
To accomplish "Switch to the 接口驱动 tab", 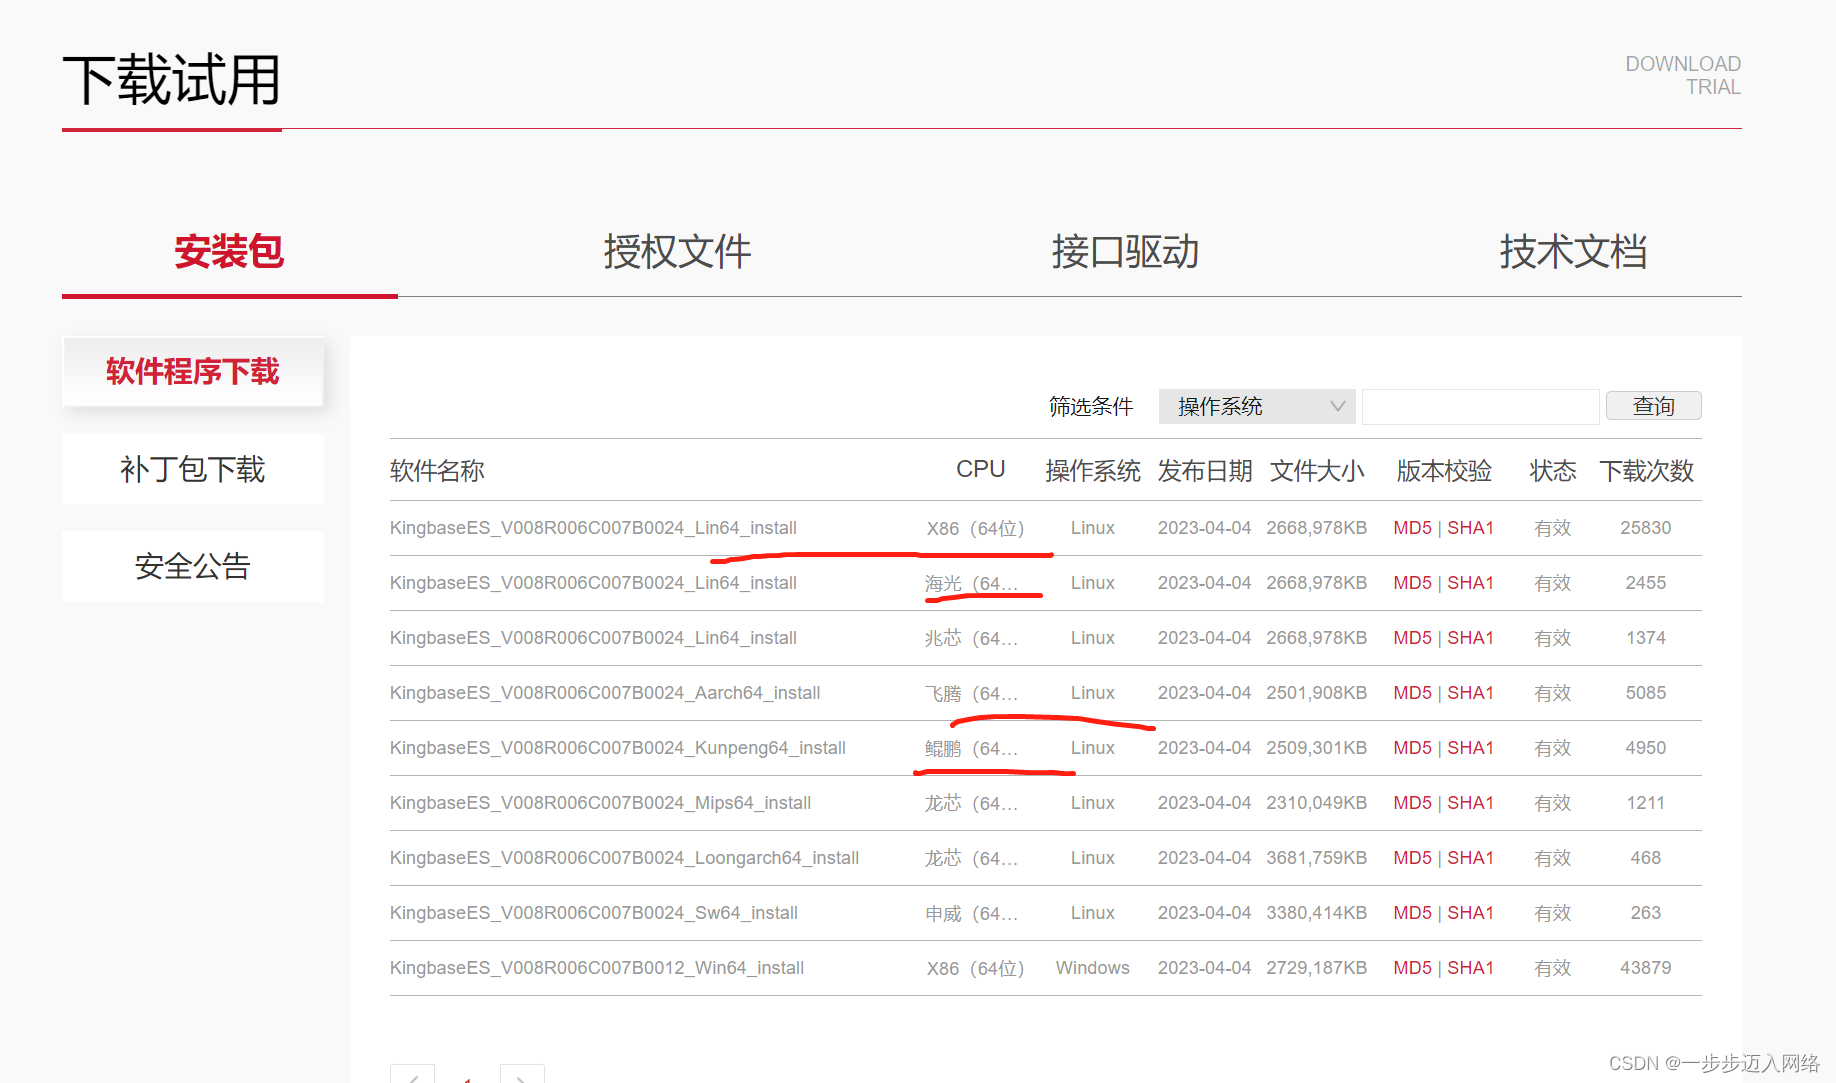I will (x=1124, y=252).
